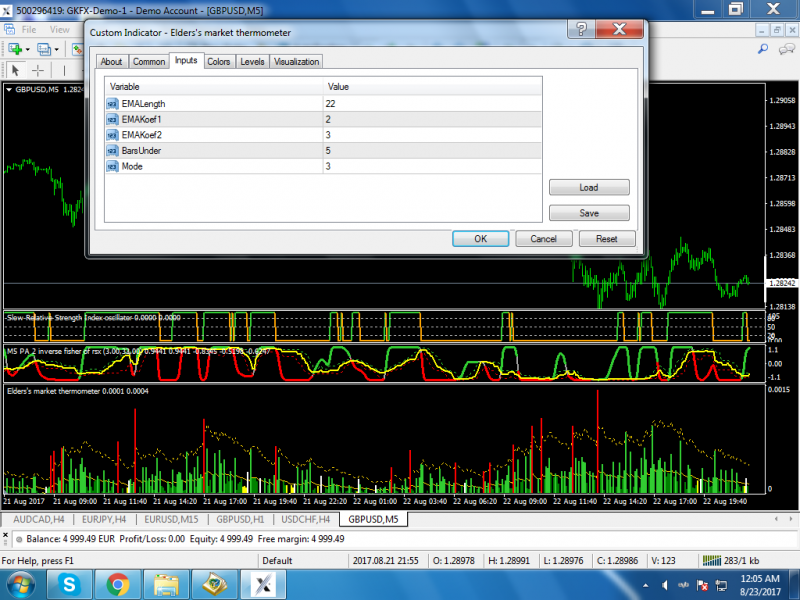Toggle the GBPUSD,M5 chart title triangle

pos(9,89)
